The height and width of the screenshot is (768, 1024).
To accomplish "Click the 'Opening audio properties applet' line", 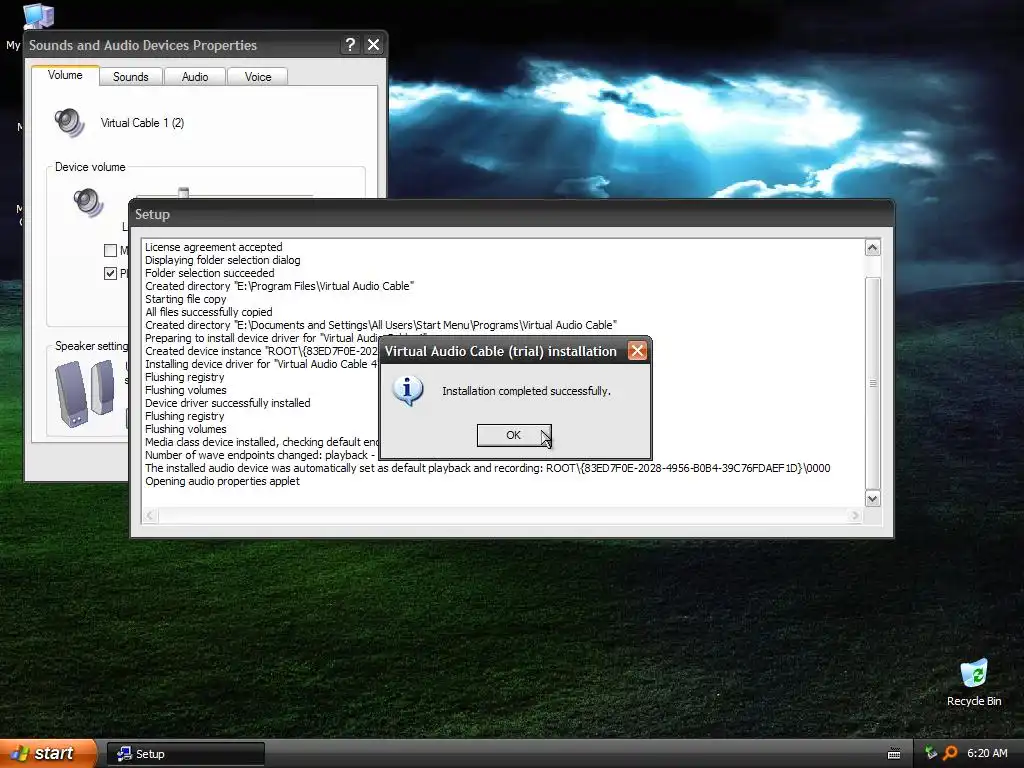I will pyautogui.click(x=222, y=481).
